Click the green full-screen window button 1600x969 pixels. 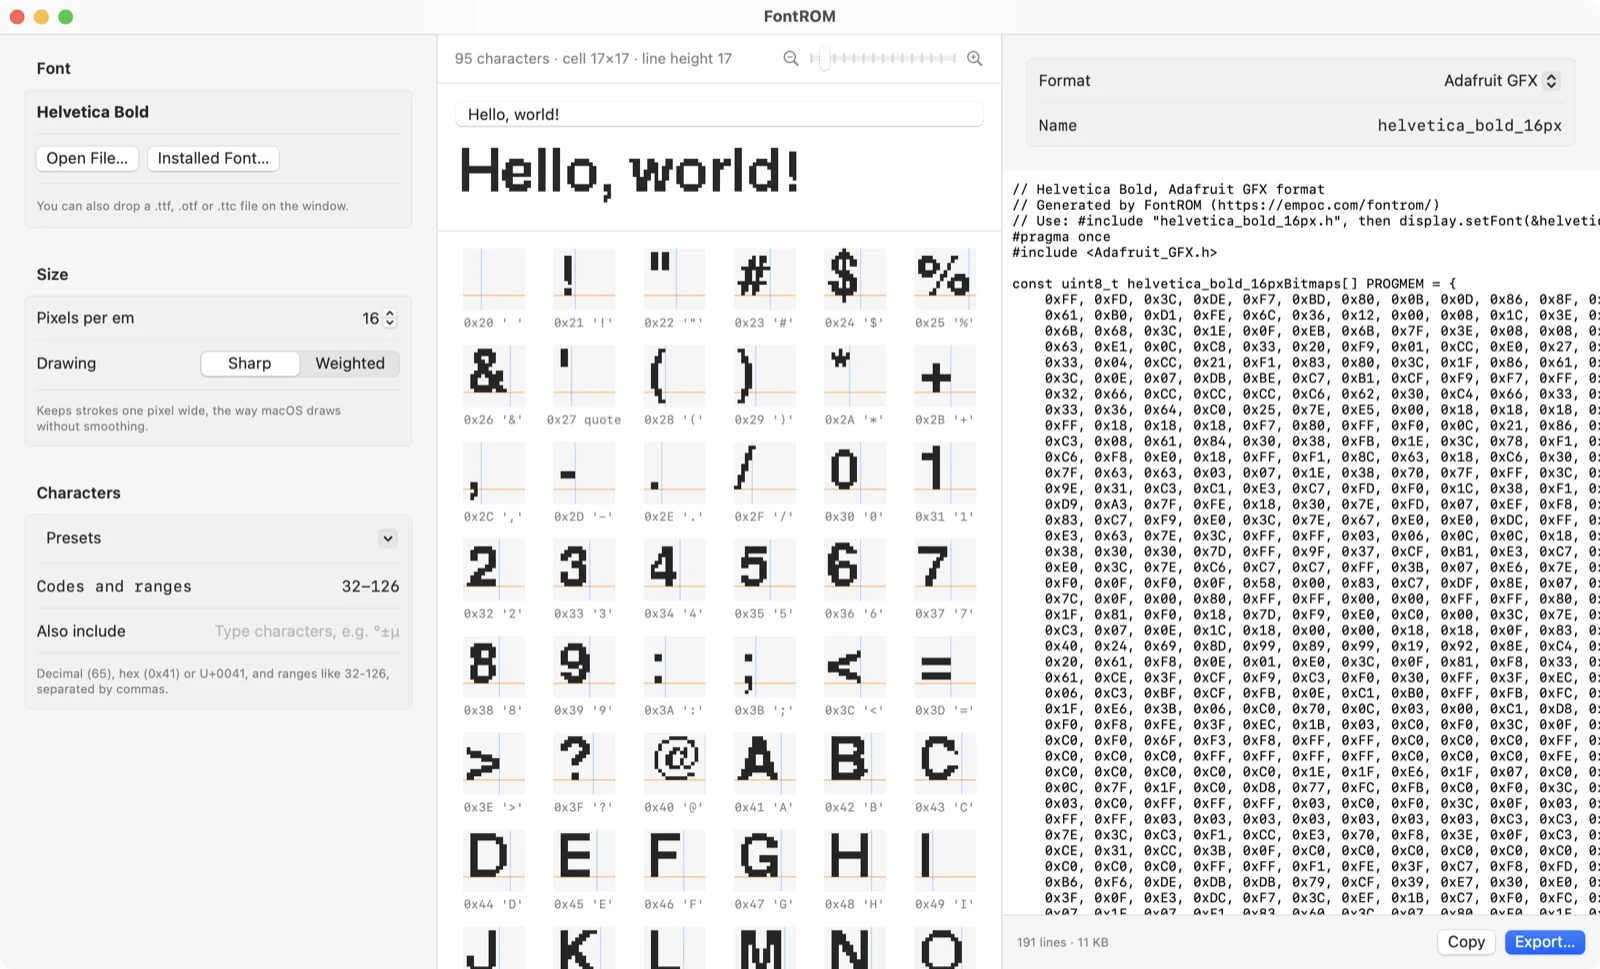tap(66, 17)
